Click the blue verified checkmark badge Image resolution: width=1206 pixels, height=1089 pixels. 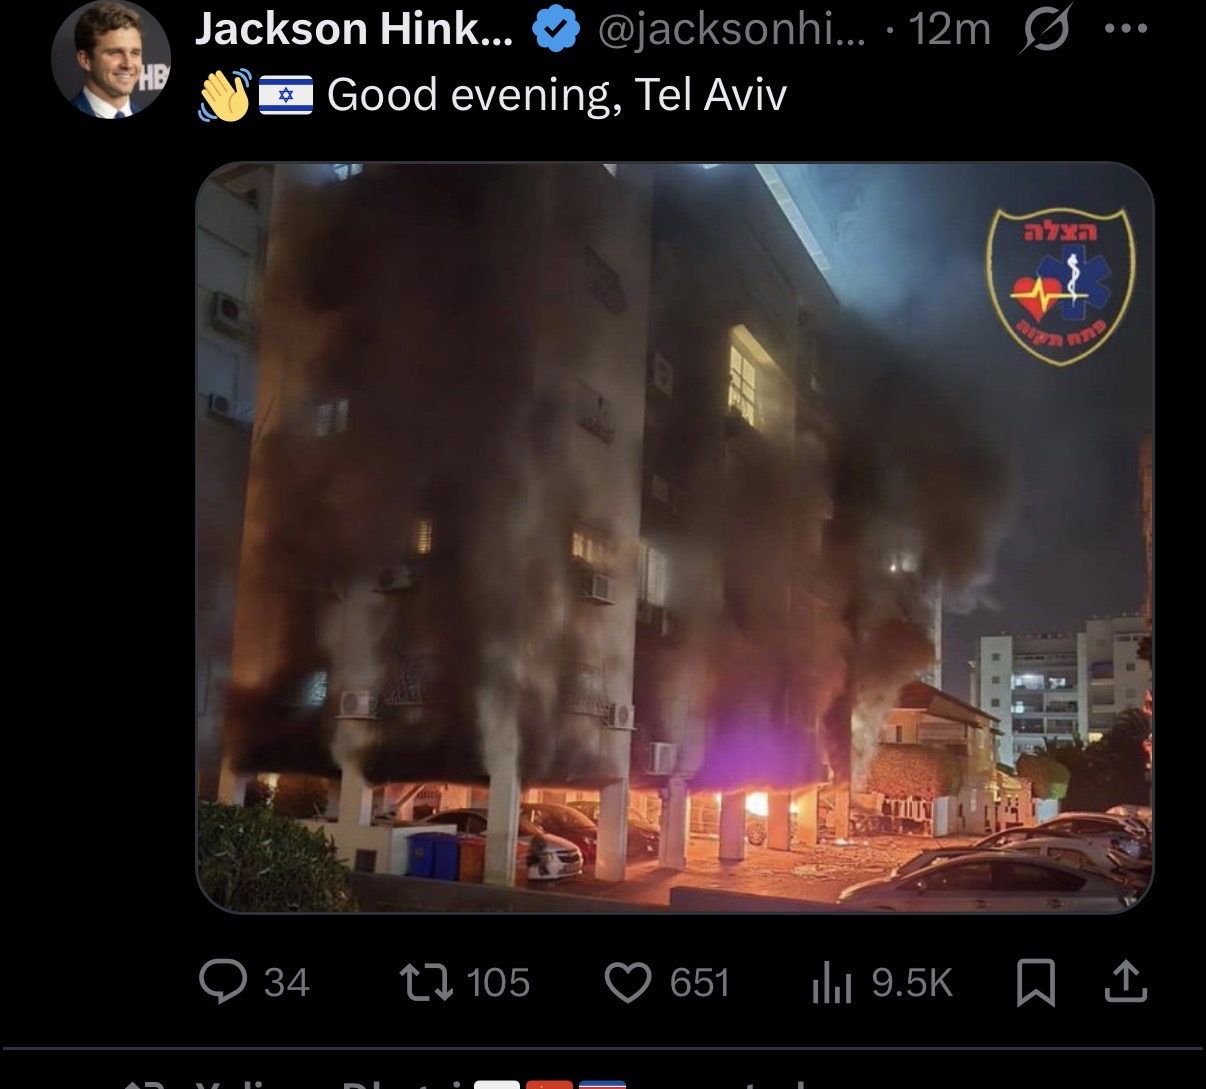555,30
